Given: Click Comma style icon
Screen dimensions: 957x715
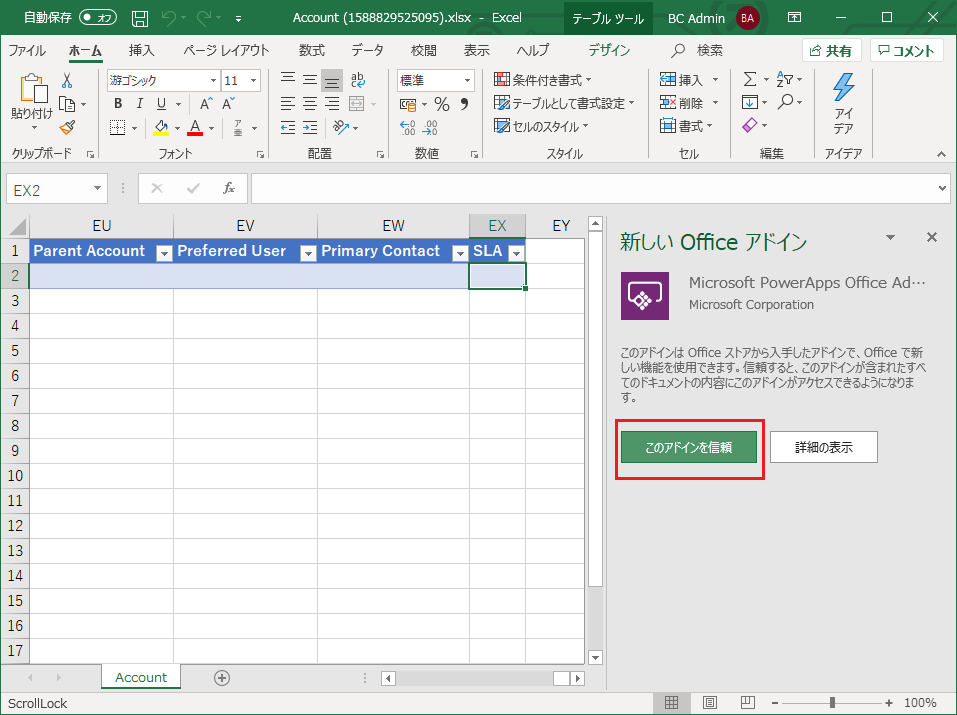Looking at the screenshot, I should (x=464, y=104).
